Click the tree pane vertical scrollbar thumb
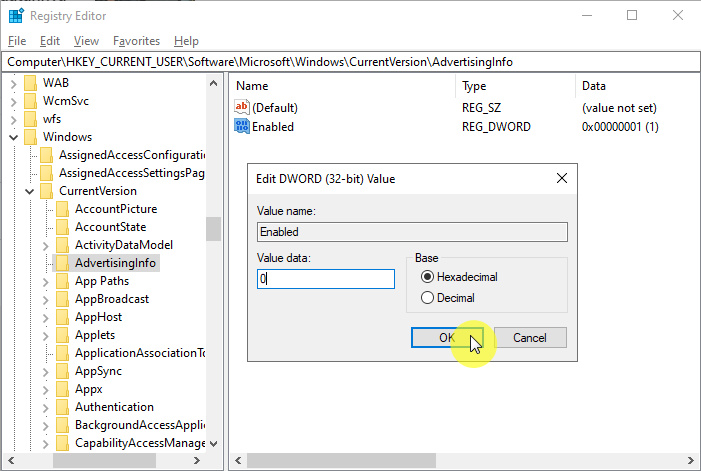Image resolution: width=701 pixels, height=471 pixels. pos(213,229)
